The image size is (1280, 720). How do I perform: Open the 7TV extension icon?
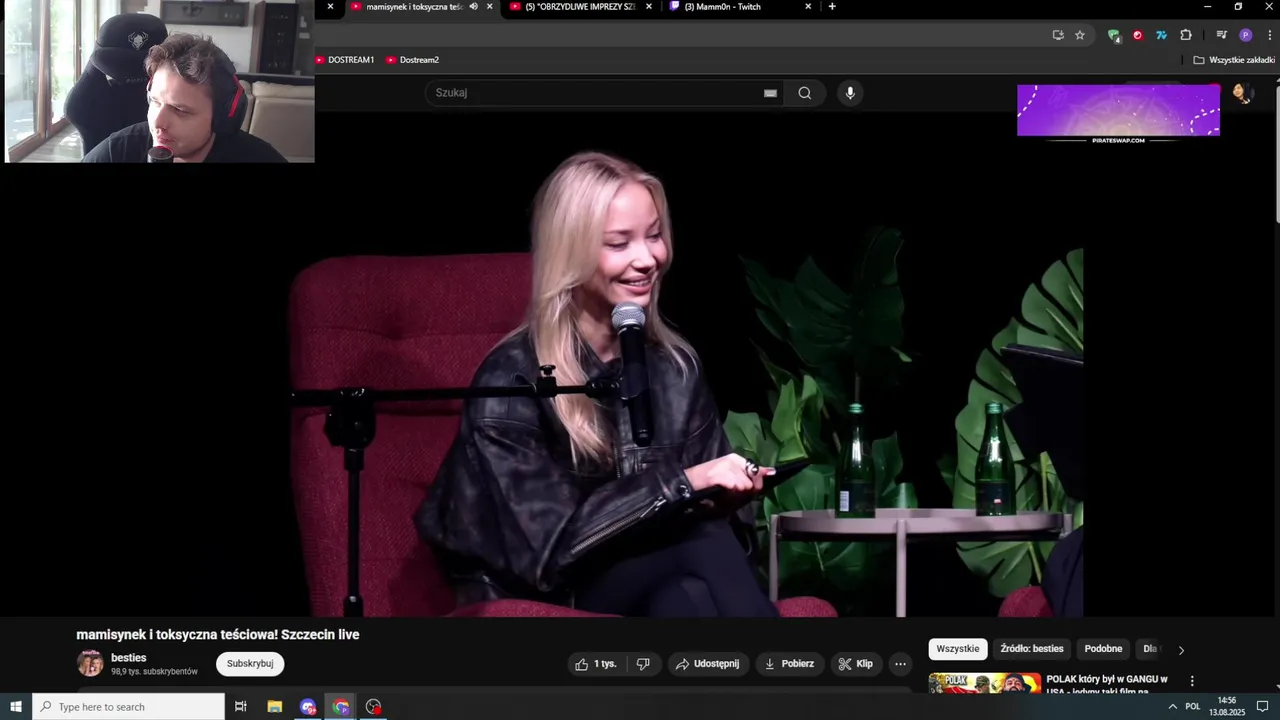[1162, 35]
